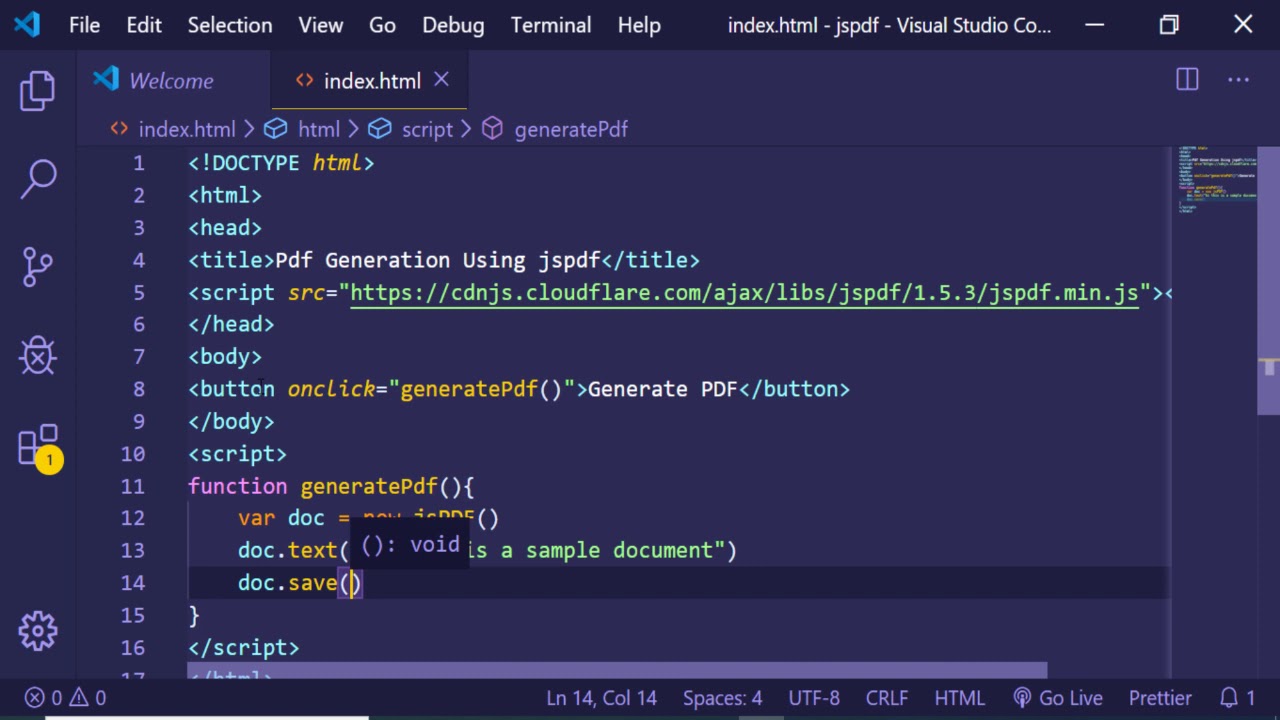1280x720 pixels.
Task: Select the UTF-8 encoding option
Action: [x=814, y=698]
